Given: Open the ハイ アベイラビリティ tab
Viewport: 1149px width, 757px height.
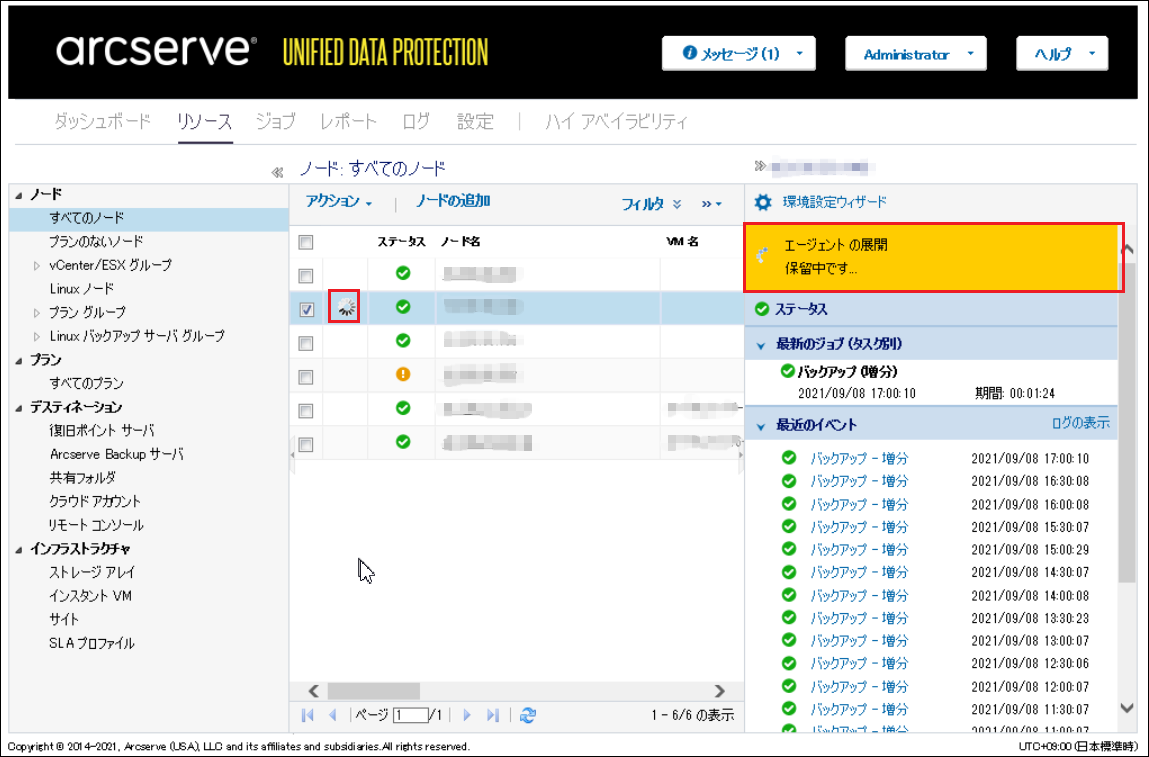Looking at the screenshot, I should click(x=616, y=121).
